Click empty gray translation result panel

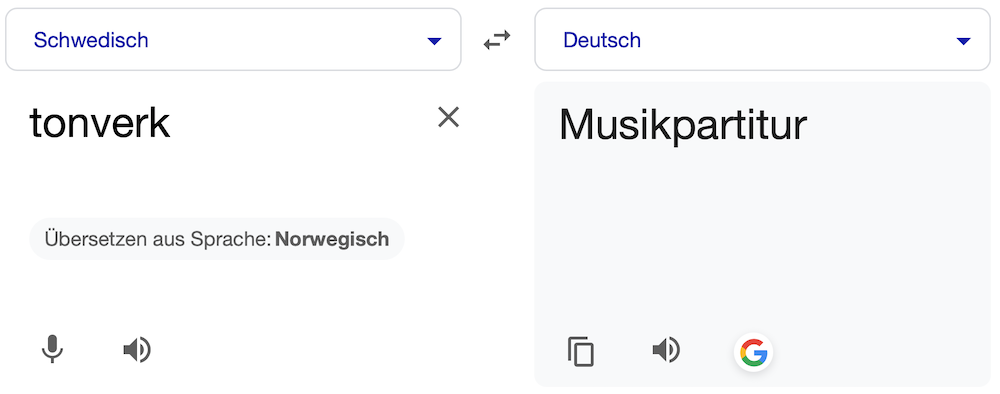pyautogui.click(x=762, y=242)
